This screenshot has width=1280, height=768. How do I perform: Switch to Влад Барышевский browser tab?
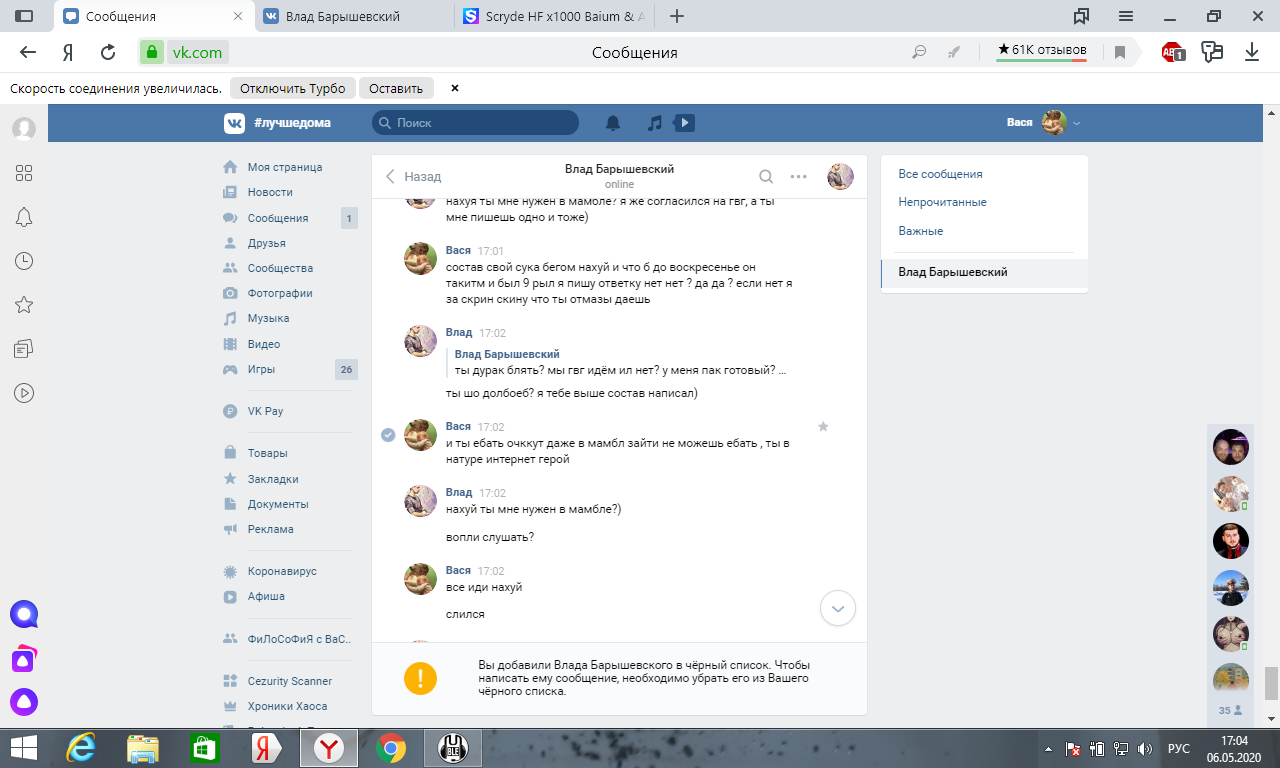tap(342, 16)
